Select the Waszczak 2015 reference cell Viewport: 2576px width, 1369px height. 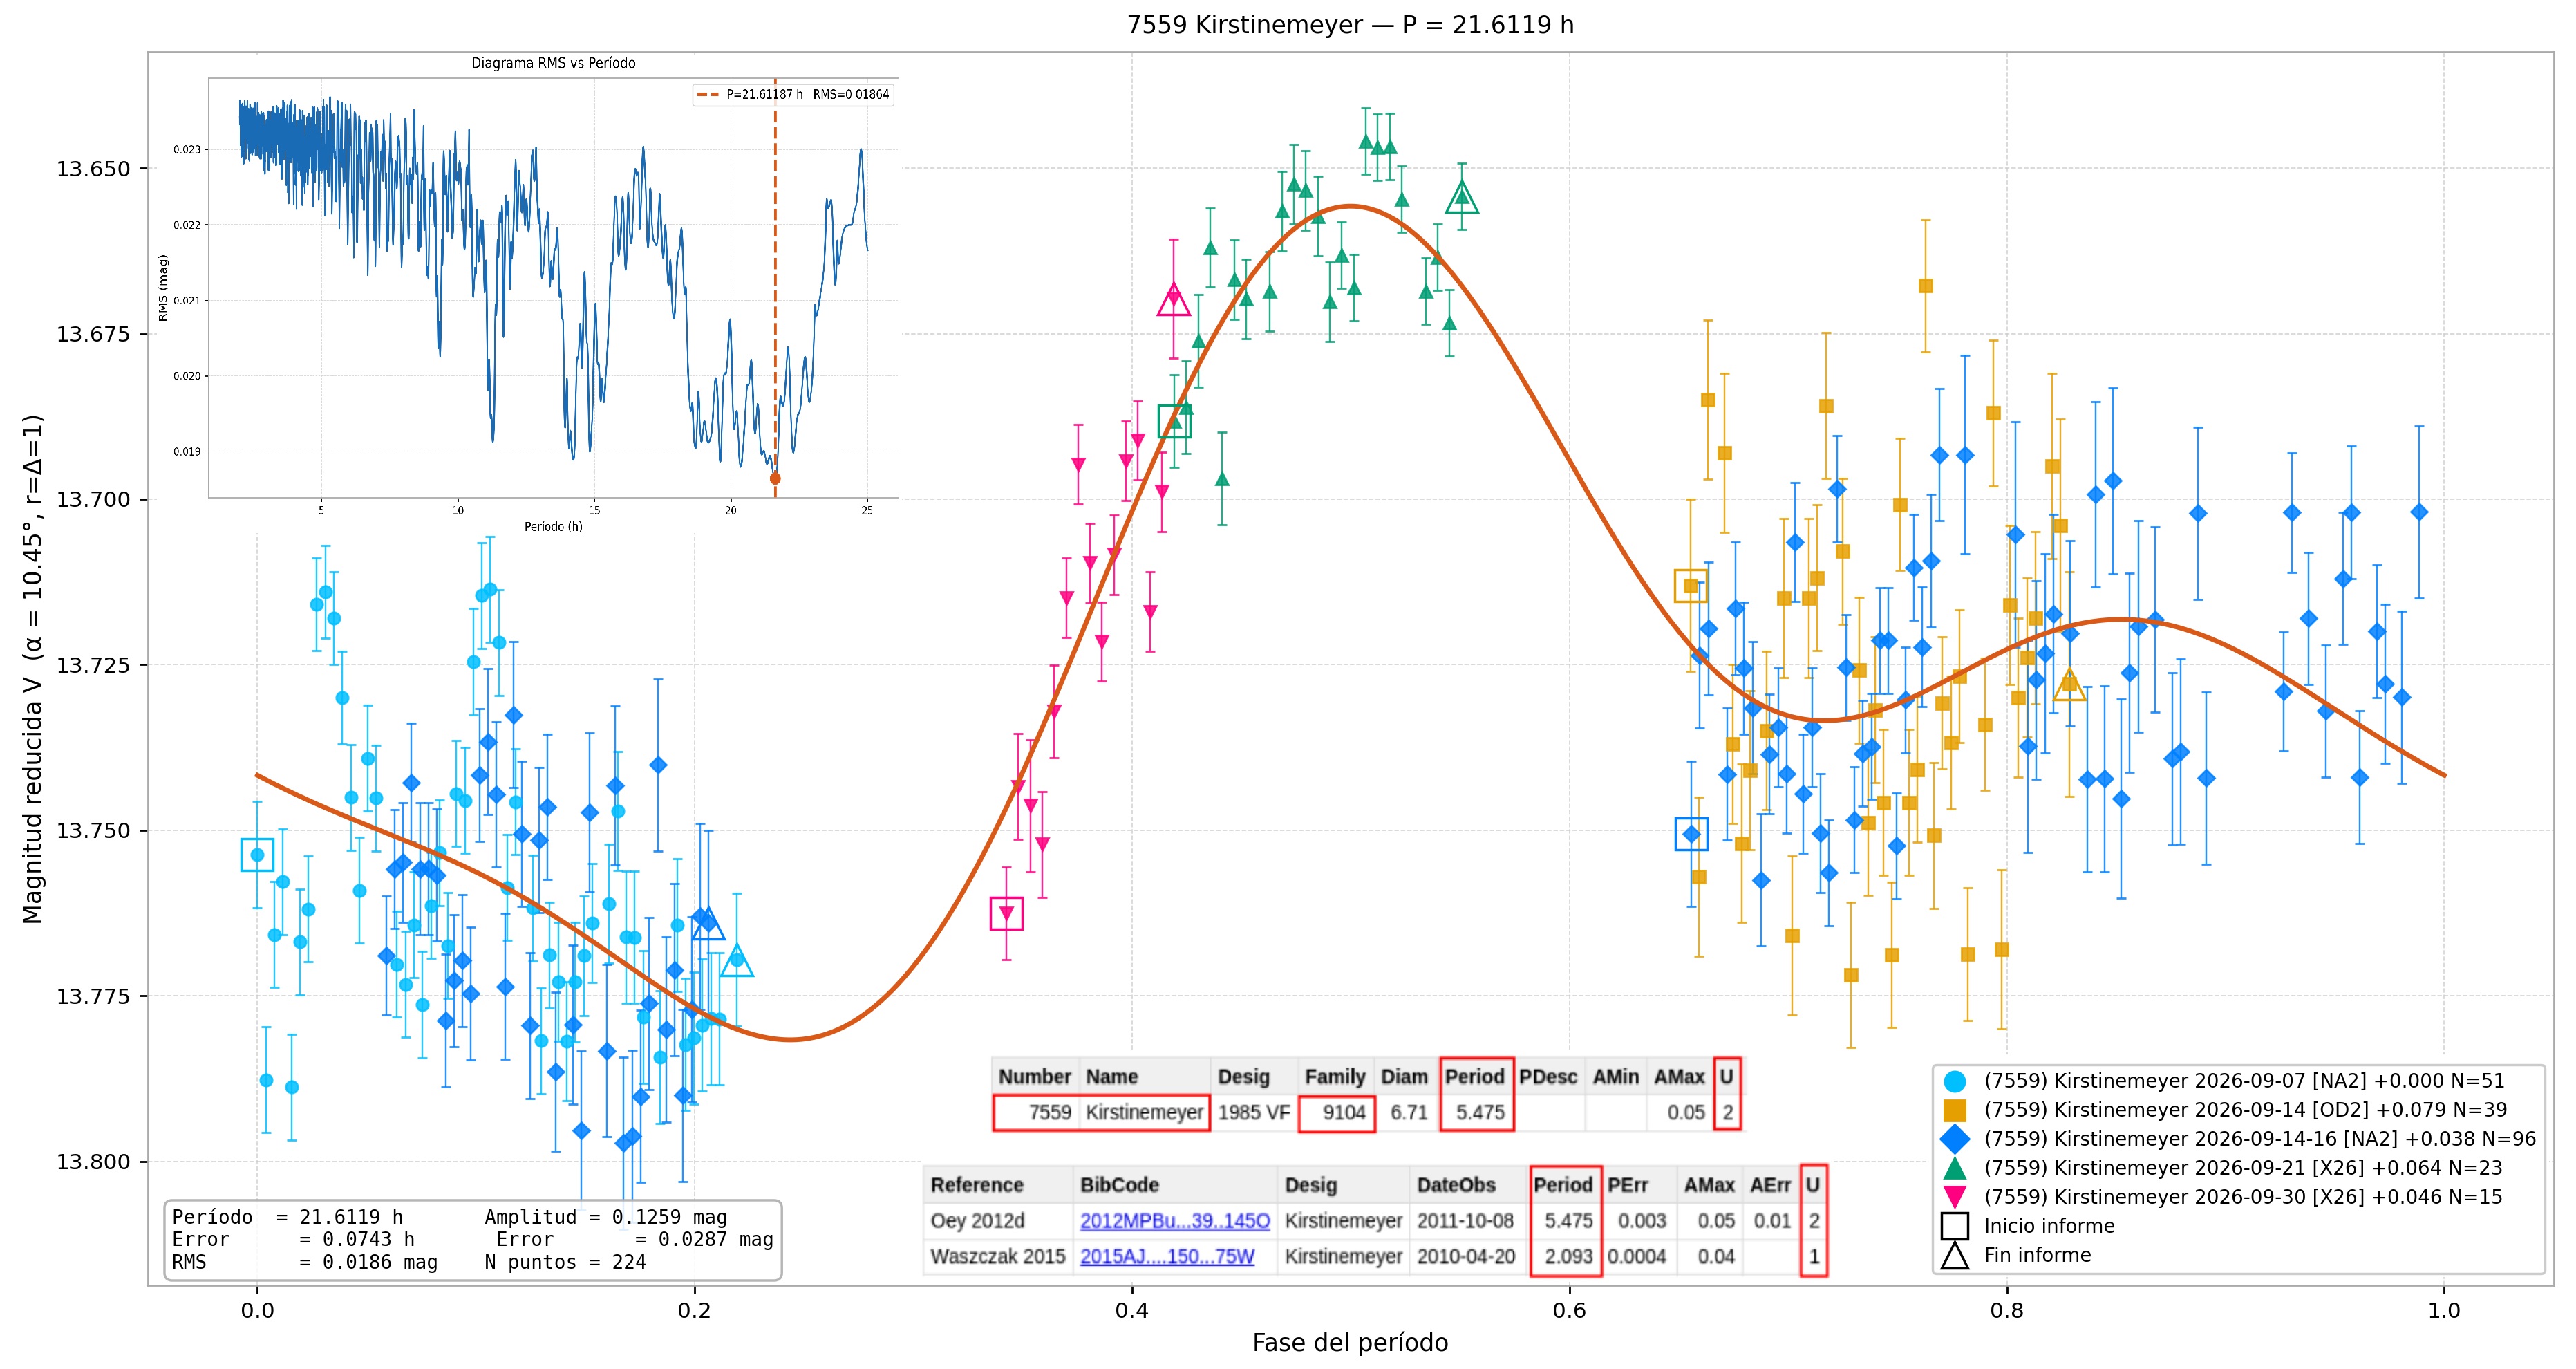[x=998, y=1257]
